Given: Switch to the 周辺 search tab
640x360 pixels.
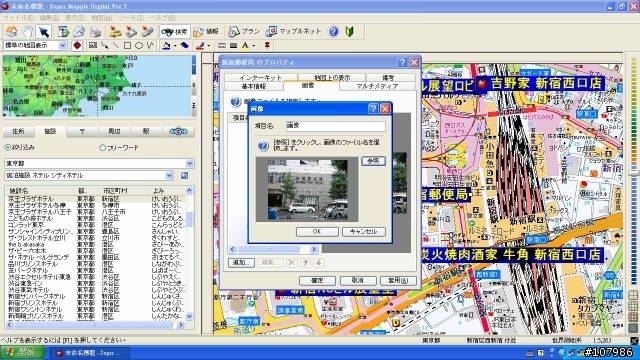Looking at the screenshot, I should [114, 131].
